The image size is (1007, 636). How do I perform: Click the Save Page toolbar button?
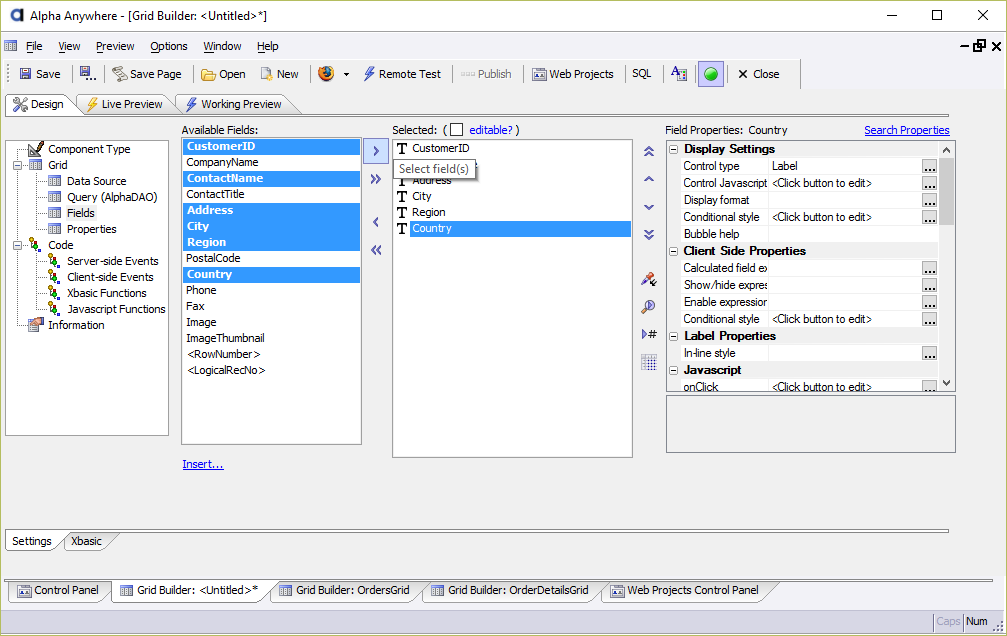(146, 74)
